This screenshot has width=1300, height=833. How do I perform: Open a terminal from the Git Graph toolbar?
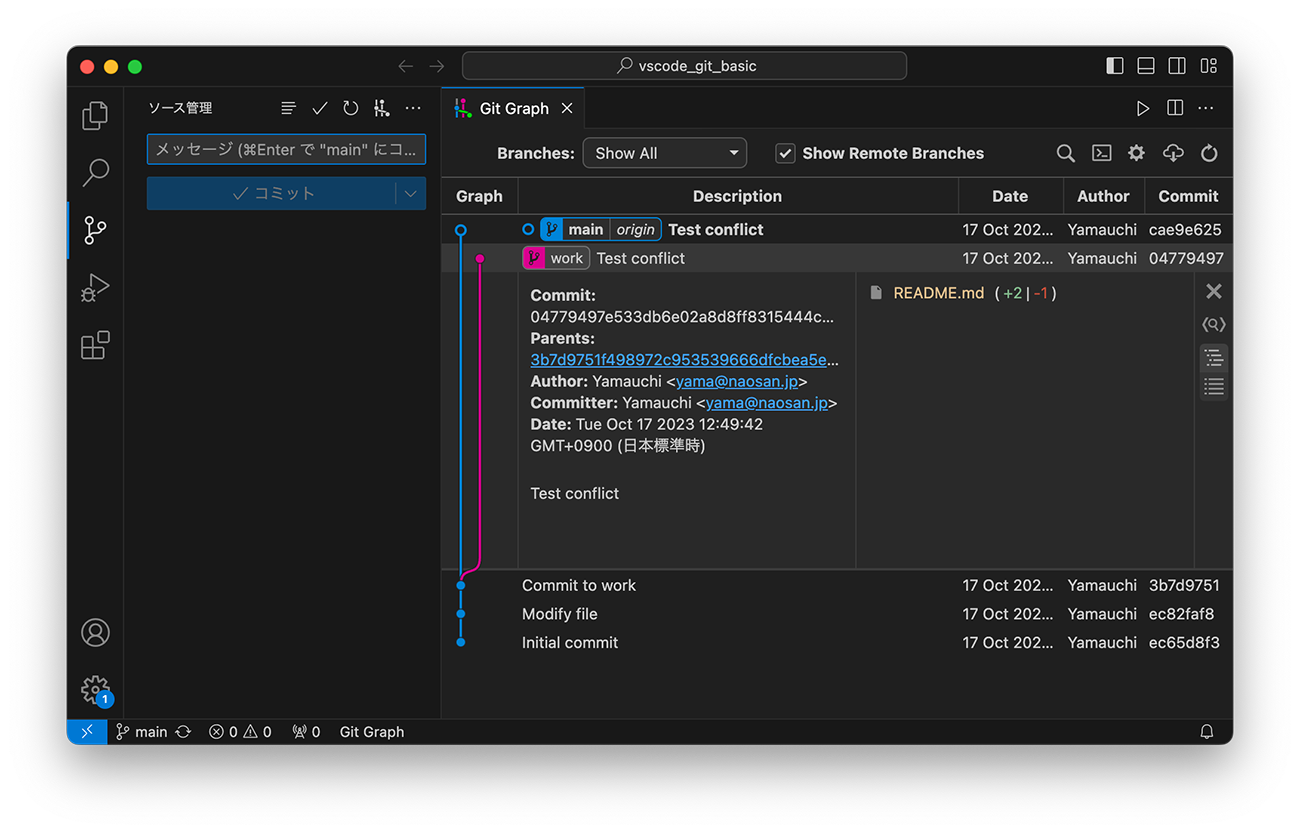1101,153
